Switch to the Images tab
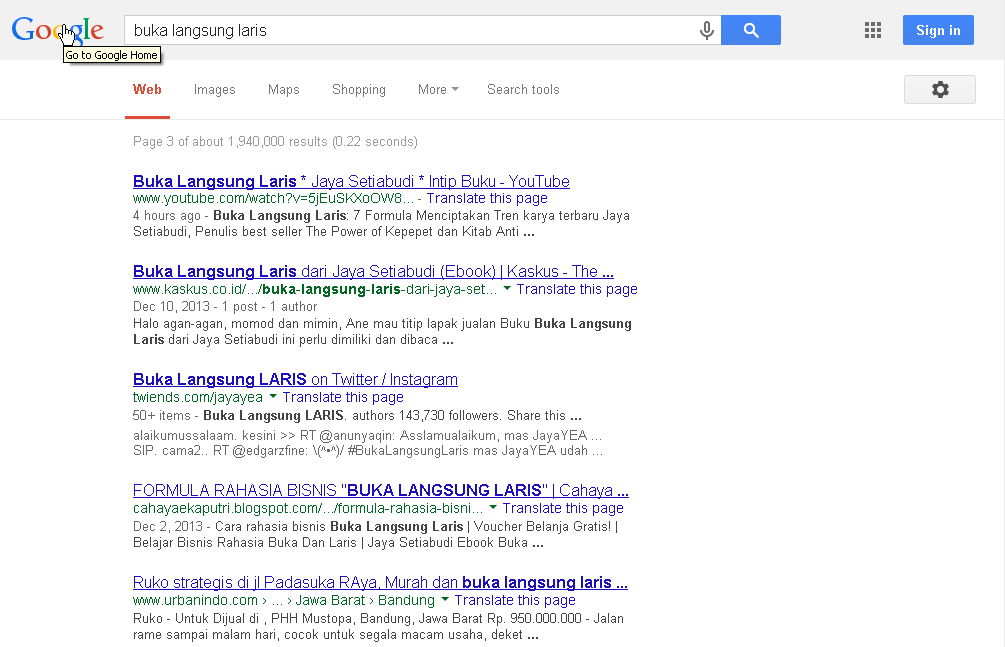1005x647 pixels. (x=215, y=90)
